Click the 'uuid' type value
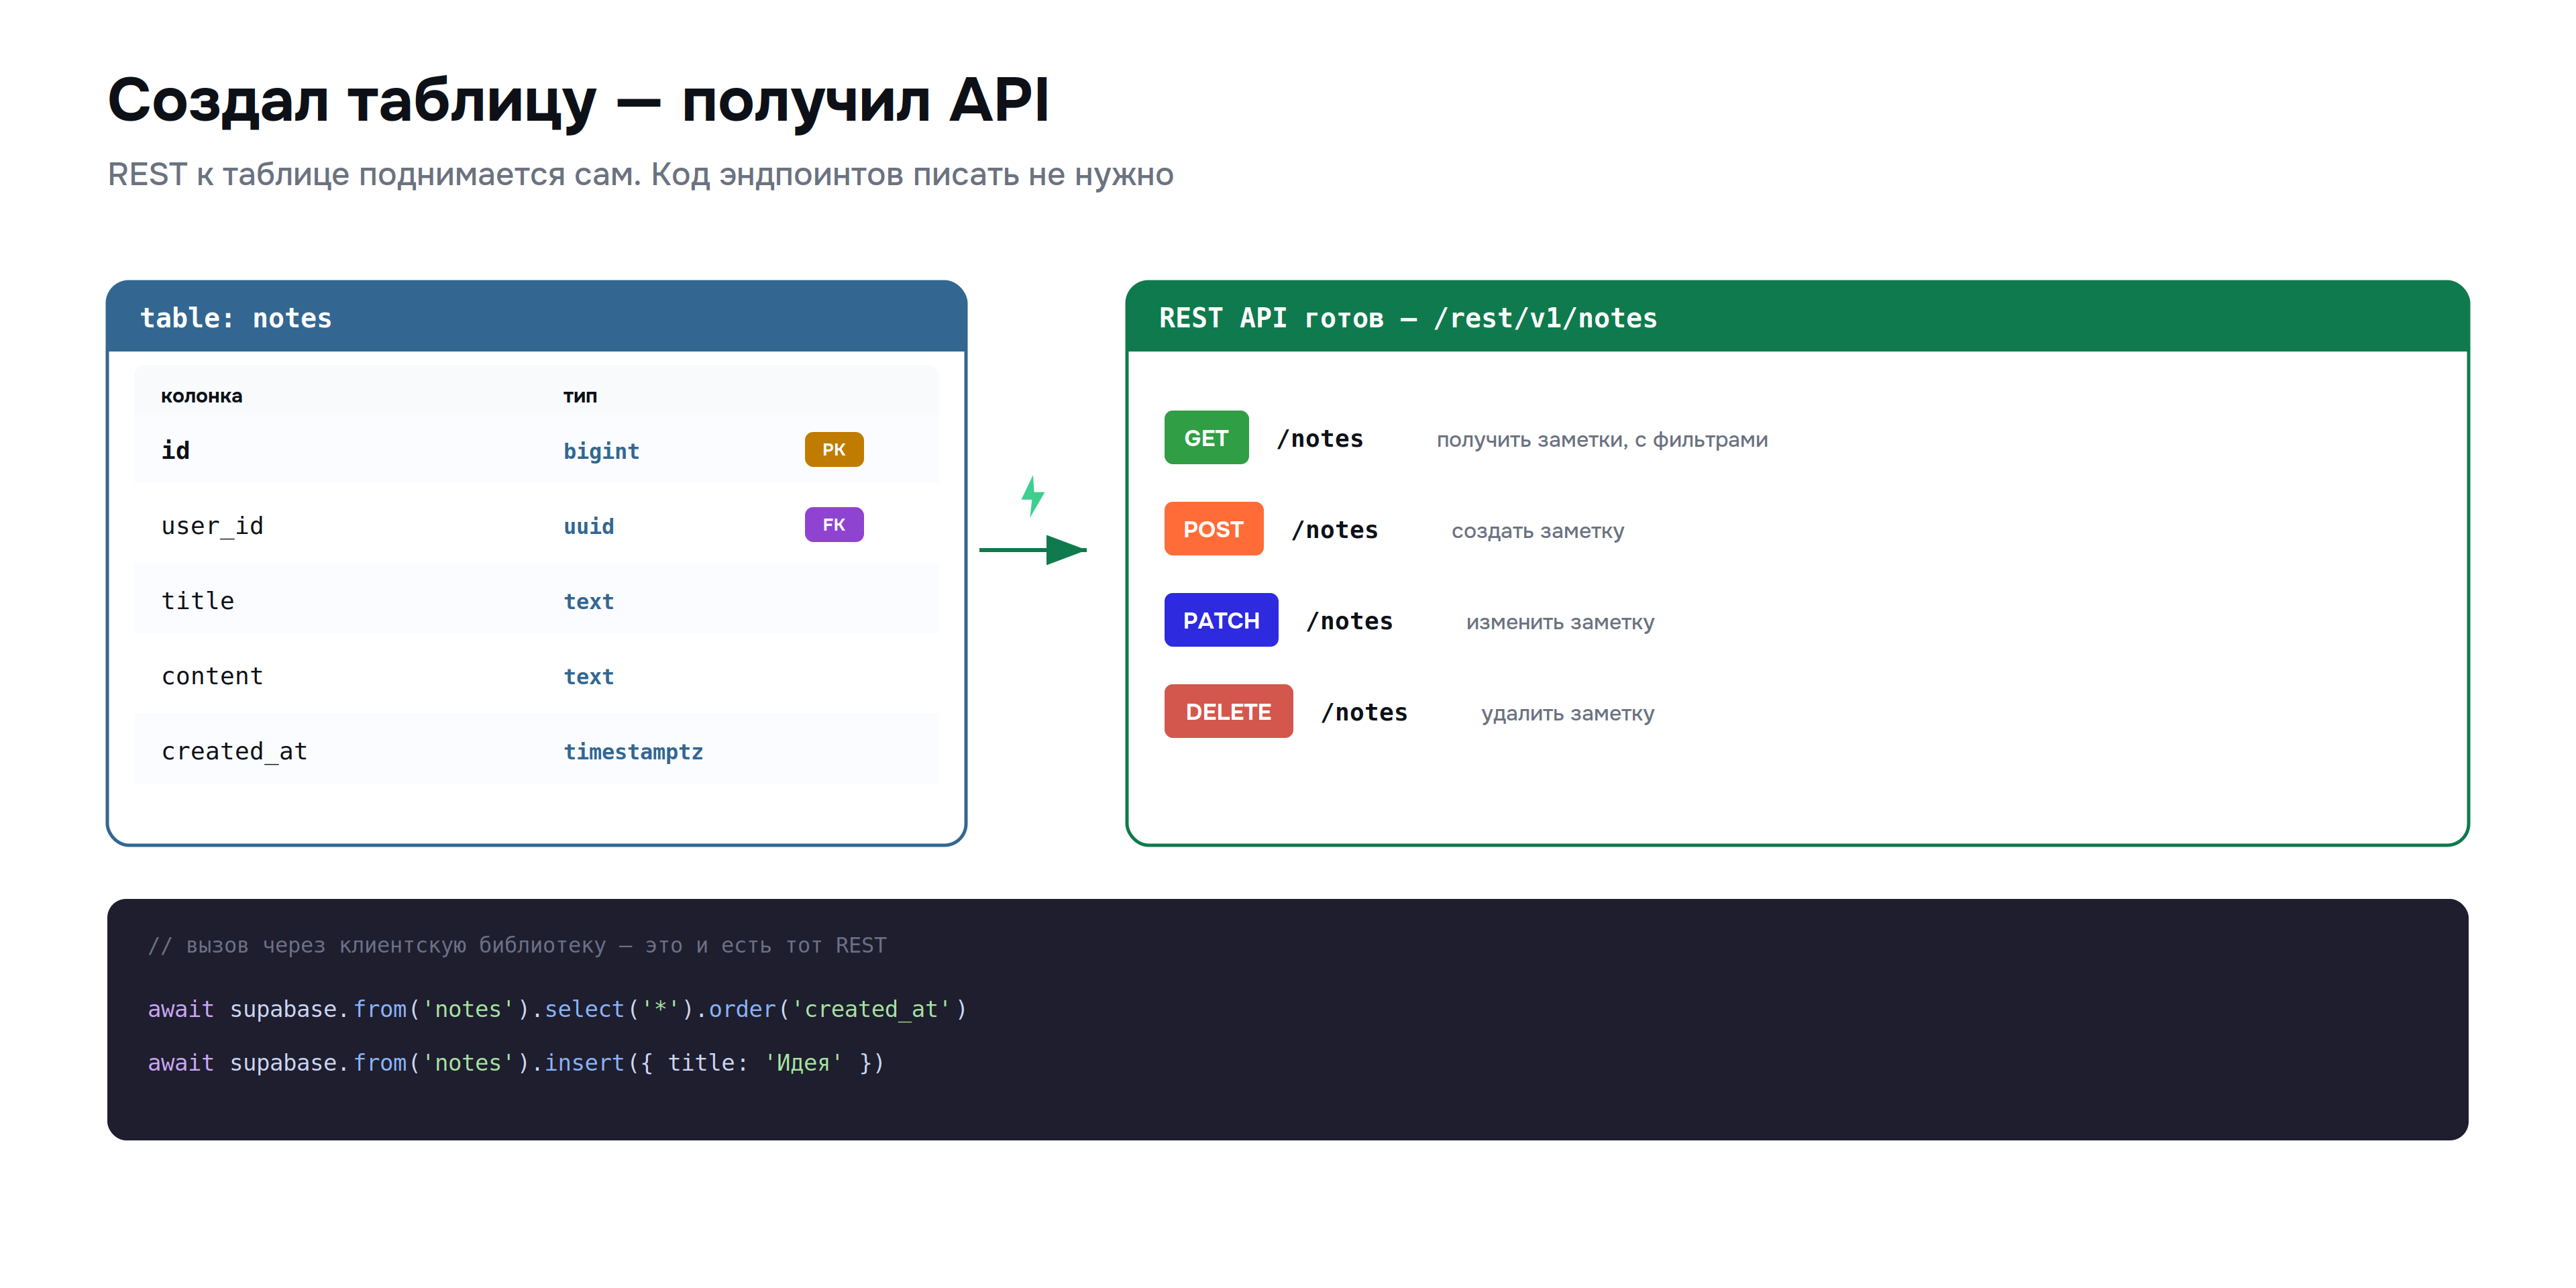Image resolution: width=2576 pixels, height=1288 pixels. click(589, 526)
